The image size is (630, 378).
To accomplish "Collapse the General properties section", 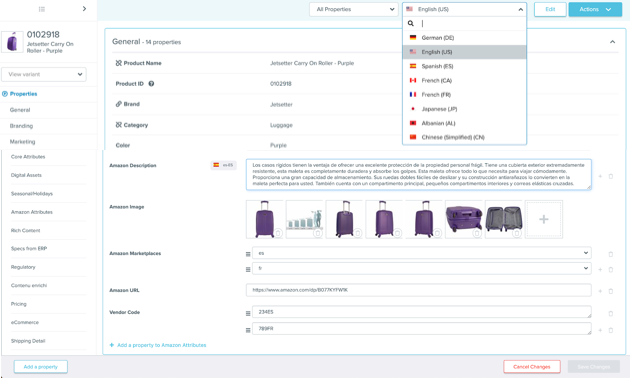I will pos(612,42).
